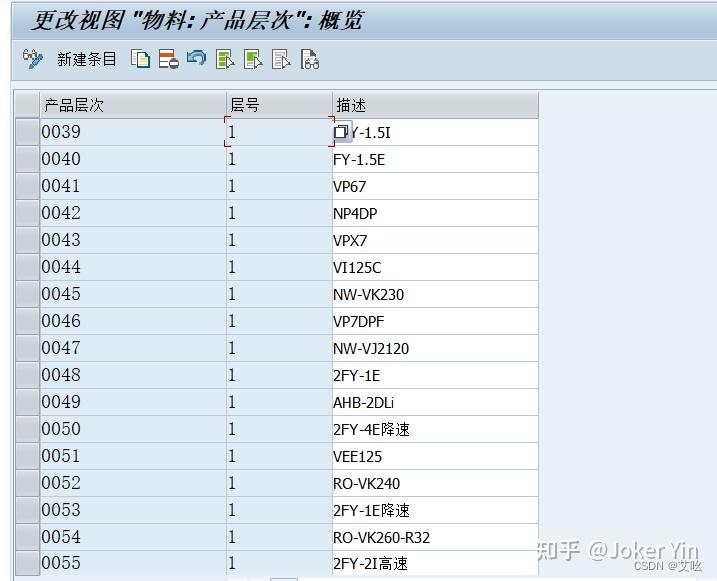The height and width of the screenshot is (581, 717).
Task: Select row 0050 using its row selector
Action: [x=27, y=429]
